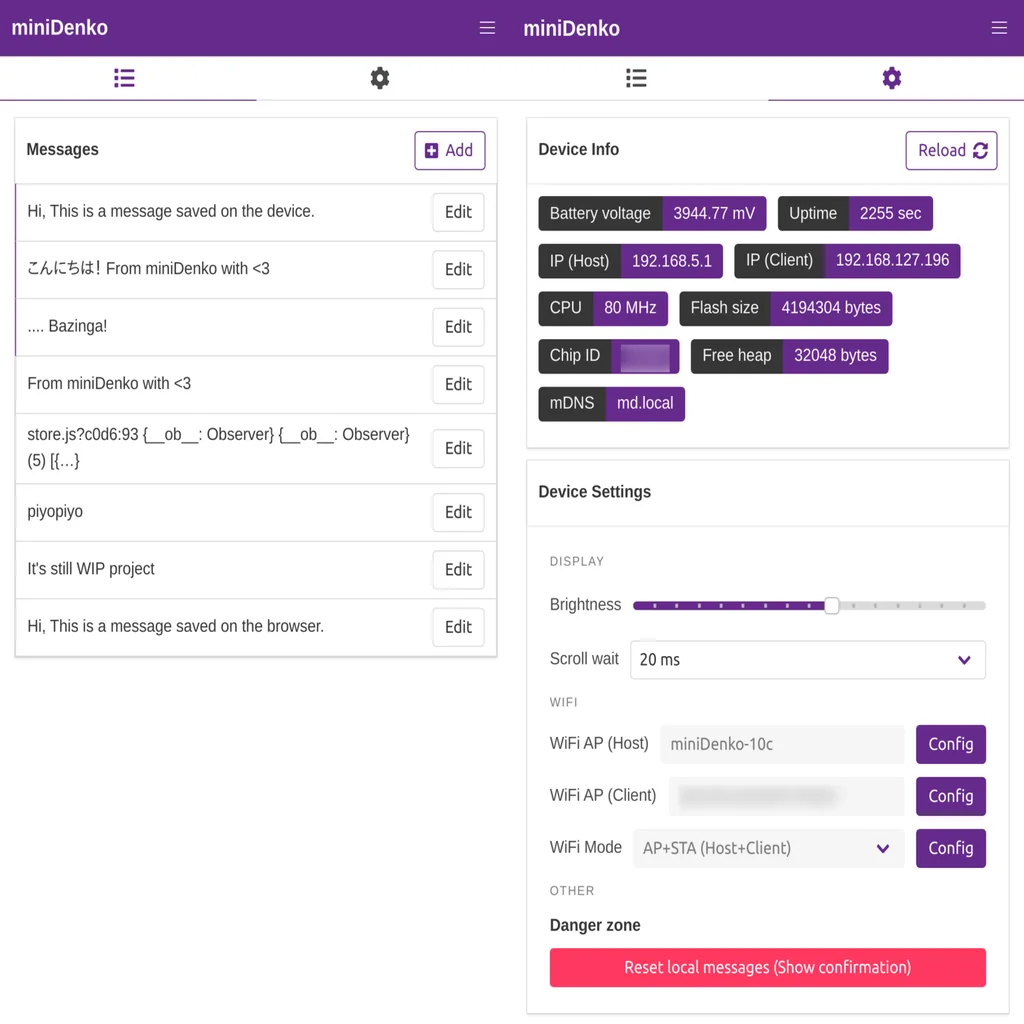This screenshot has height=1024, width=1024.
Task: Click the plus icon on Add button
Action: point(432,150)
